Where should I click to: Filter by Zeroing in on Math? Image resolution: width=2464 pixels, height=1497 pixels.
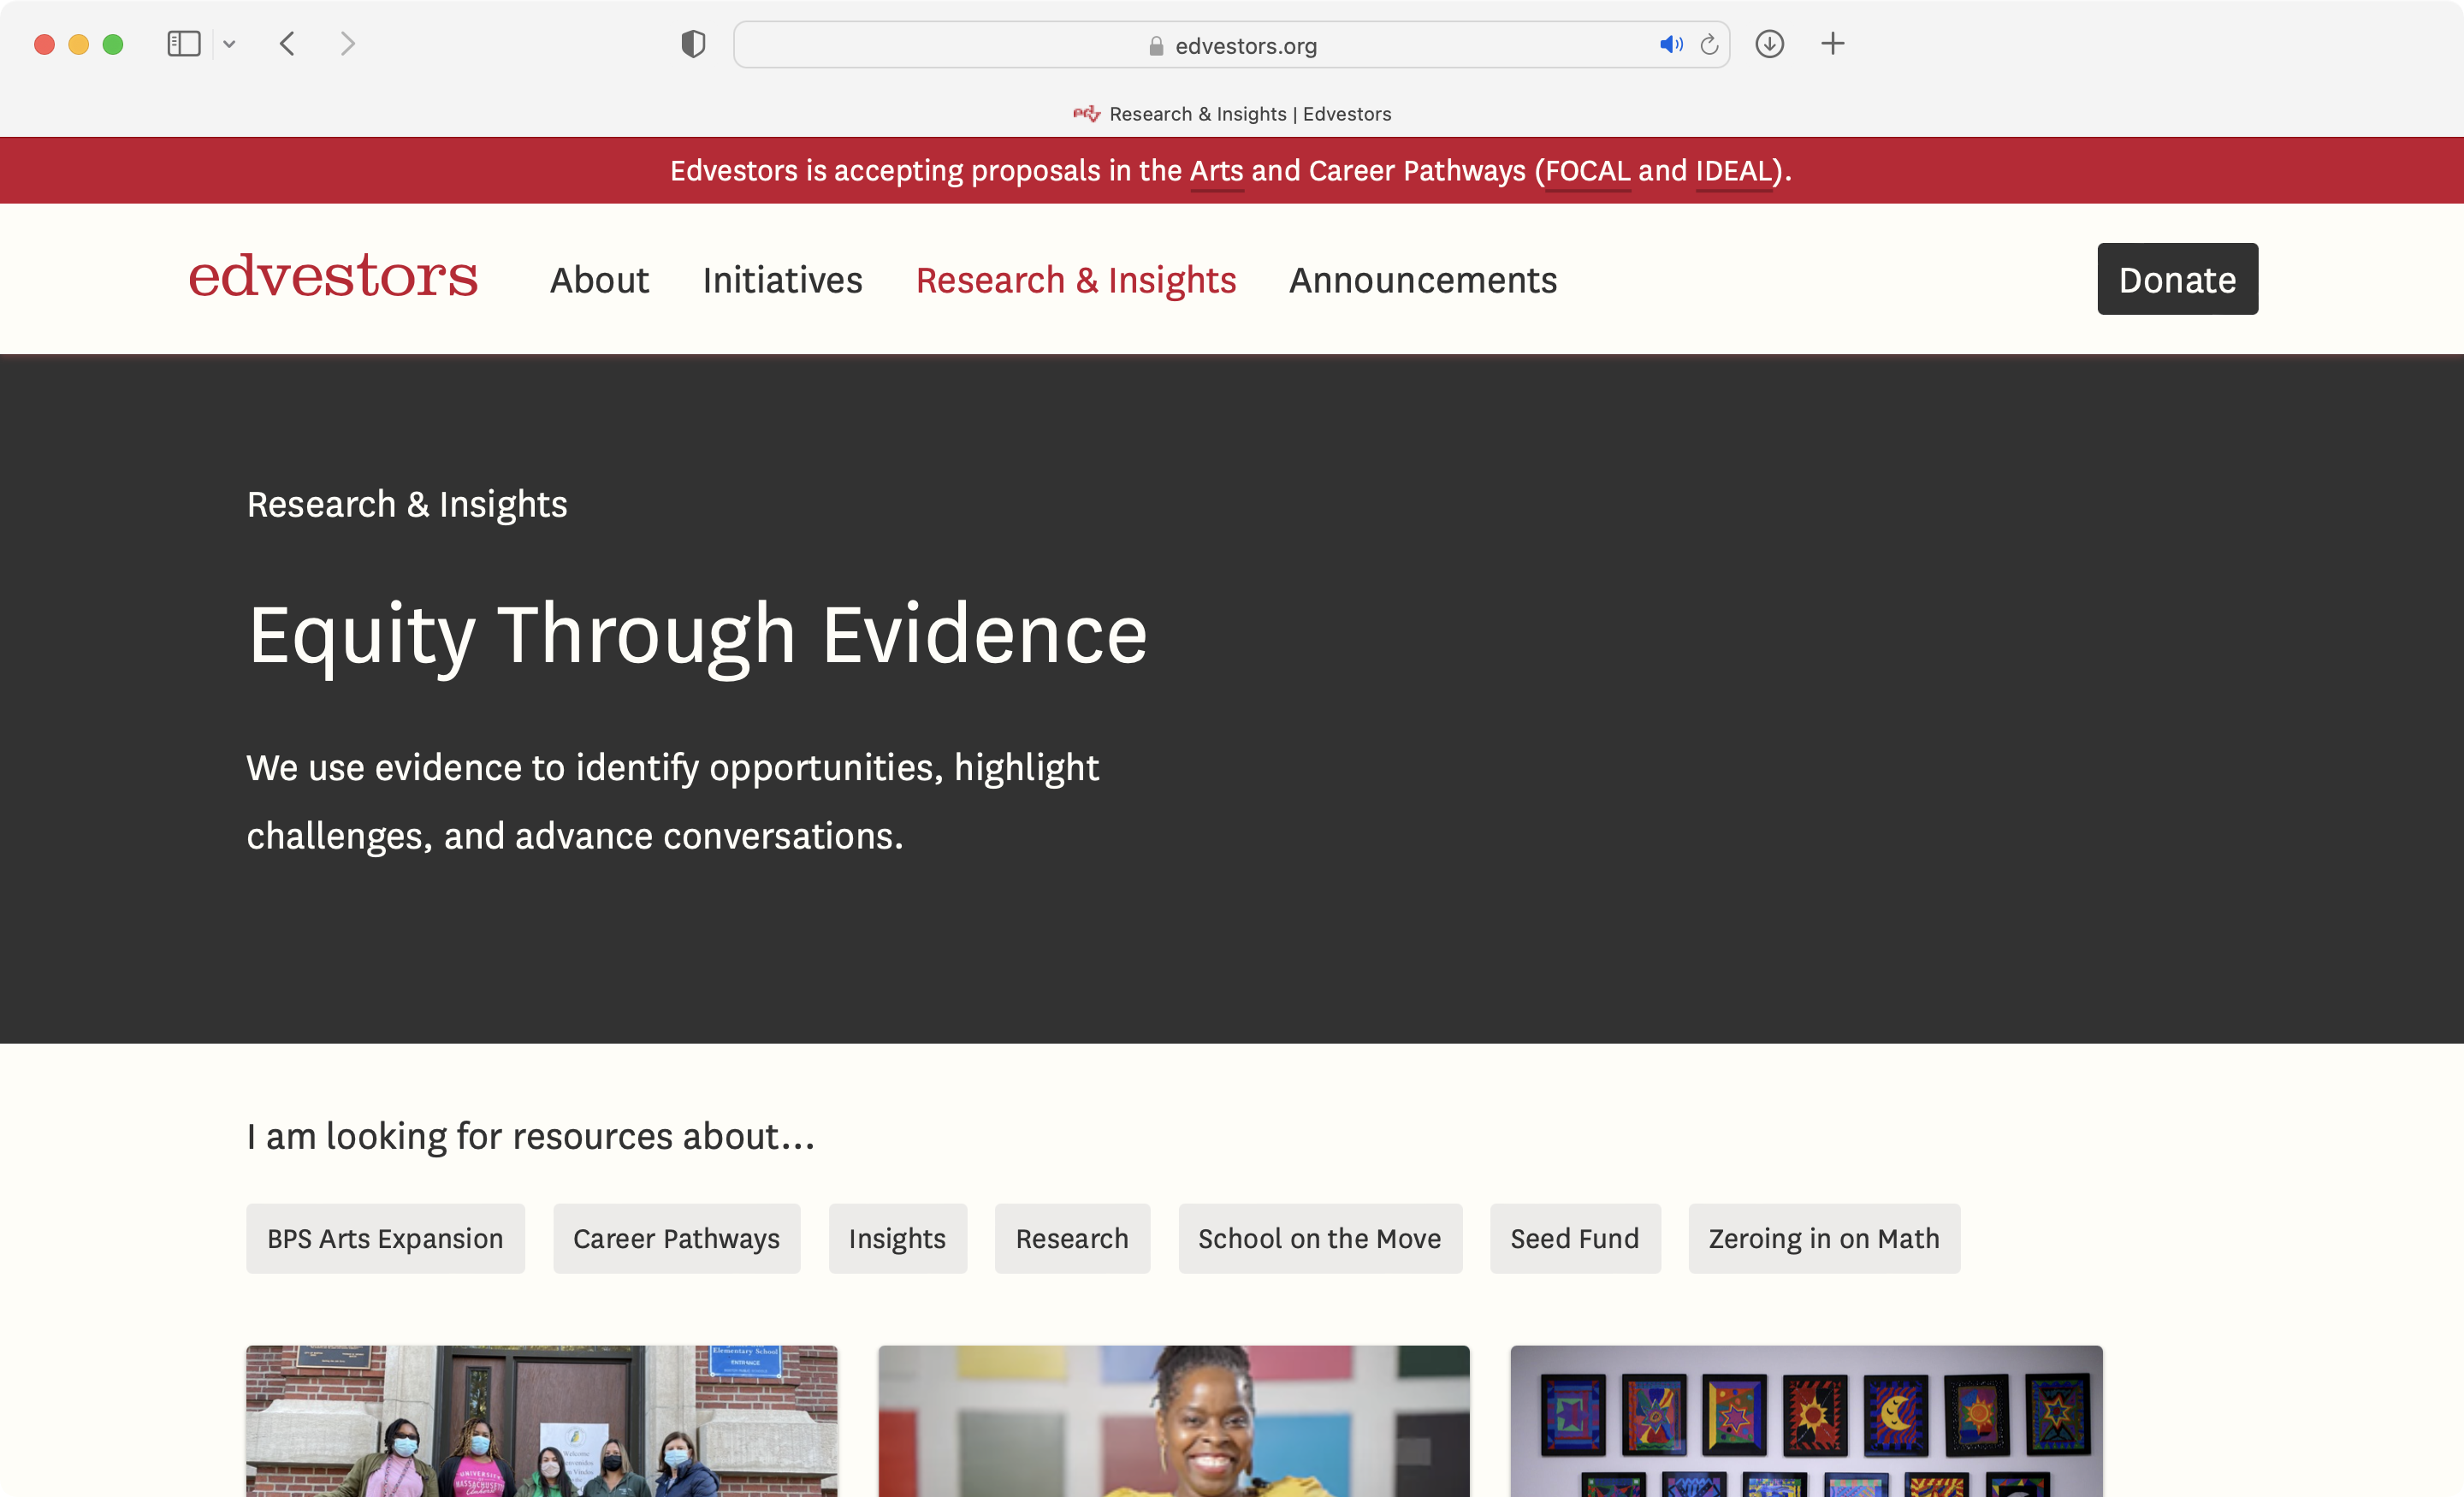1824,1238
